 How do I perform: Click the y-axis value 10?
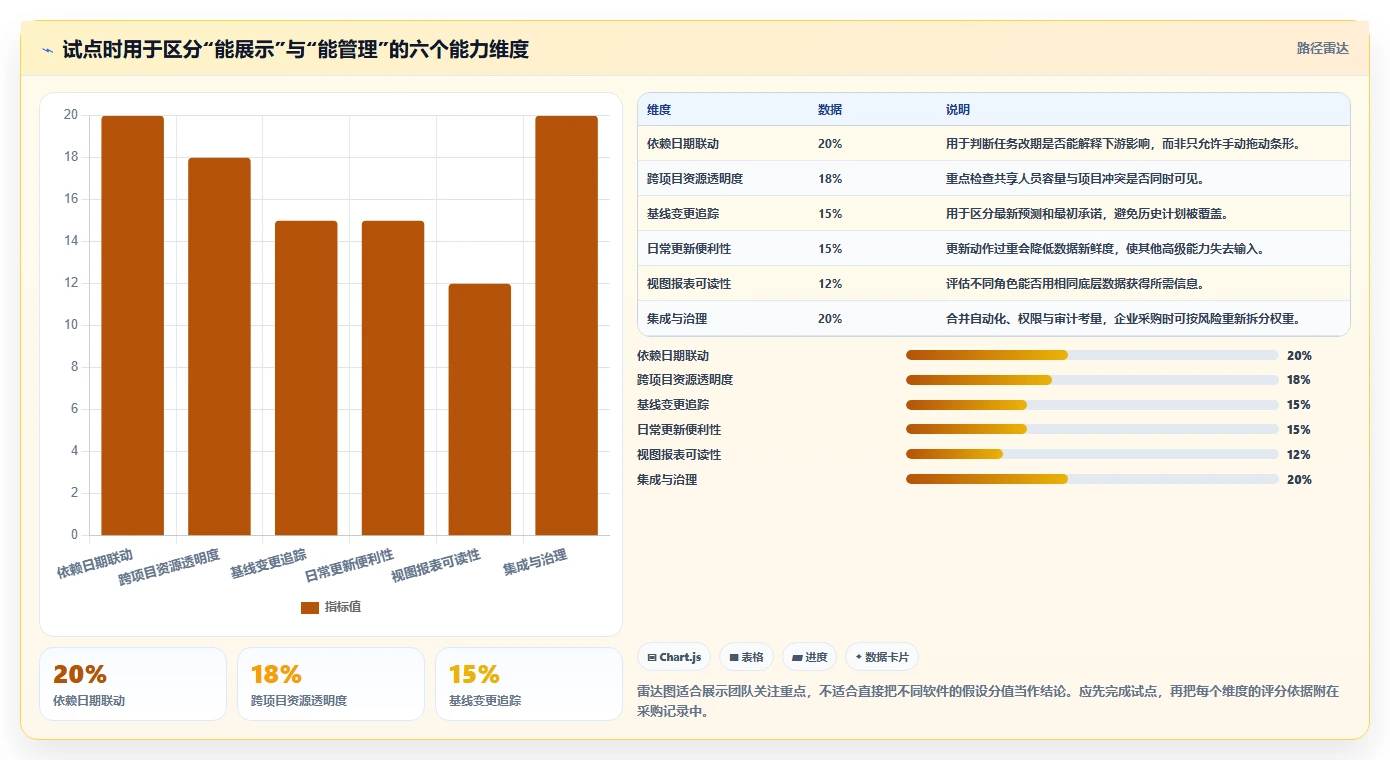coord(70,325)
